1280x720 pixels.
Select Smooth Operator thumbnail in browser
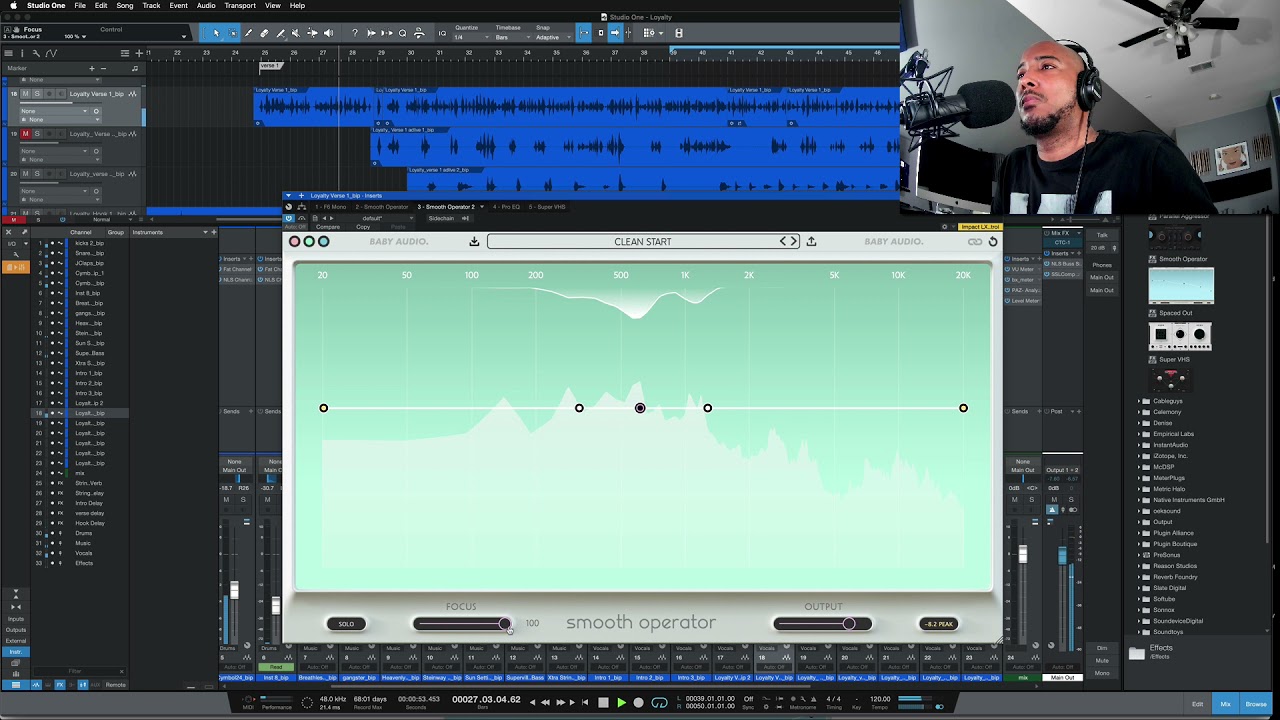1181,286
